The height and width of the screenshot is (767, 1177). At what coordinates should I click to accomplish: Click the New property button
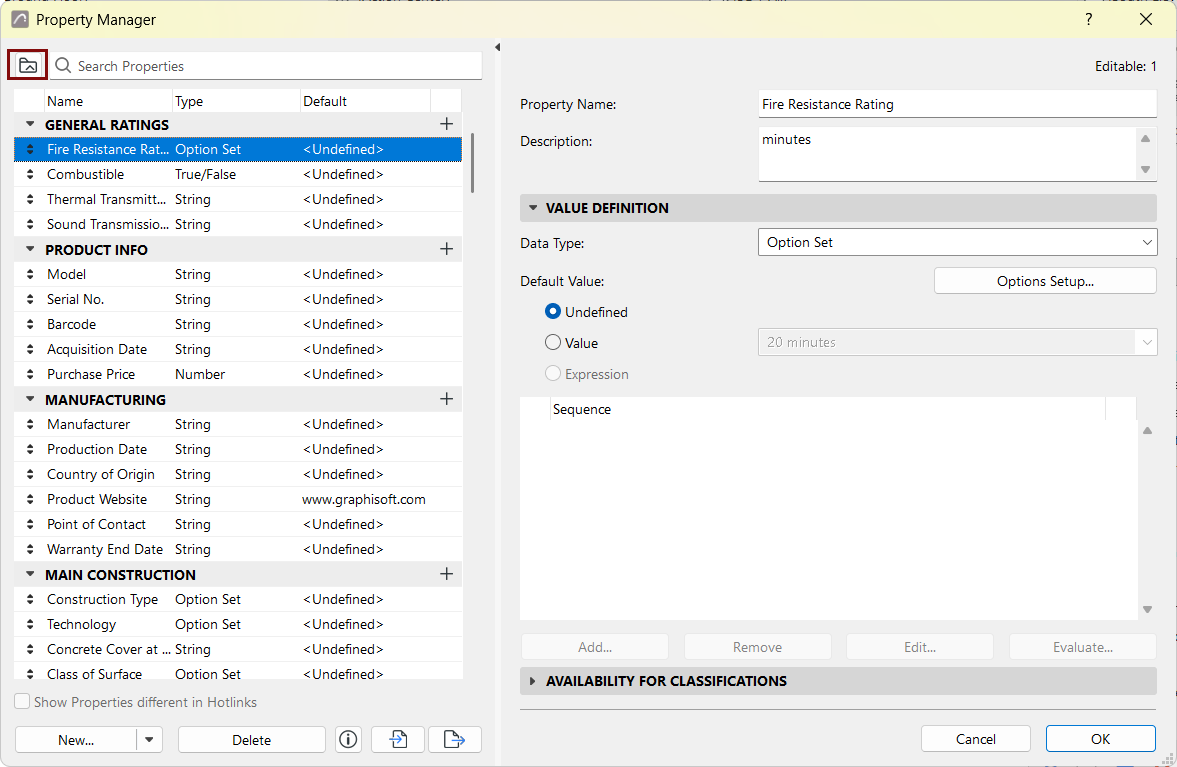click(76, 740)
